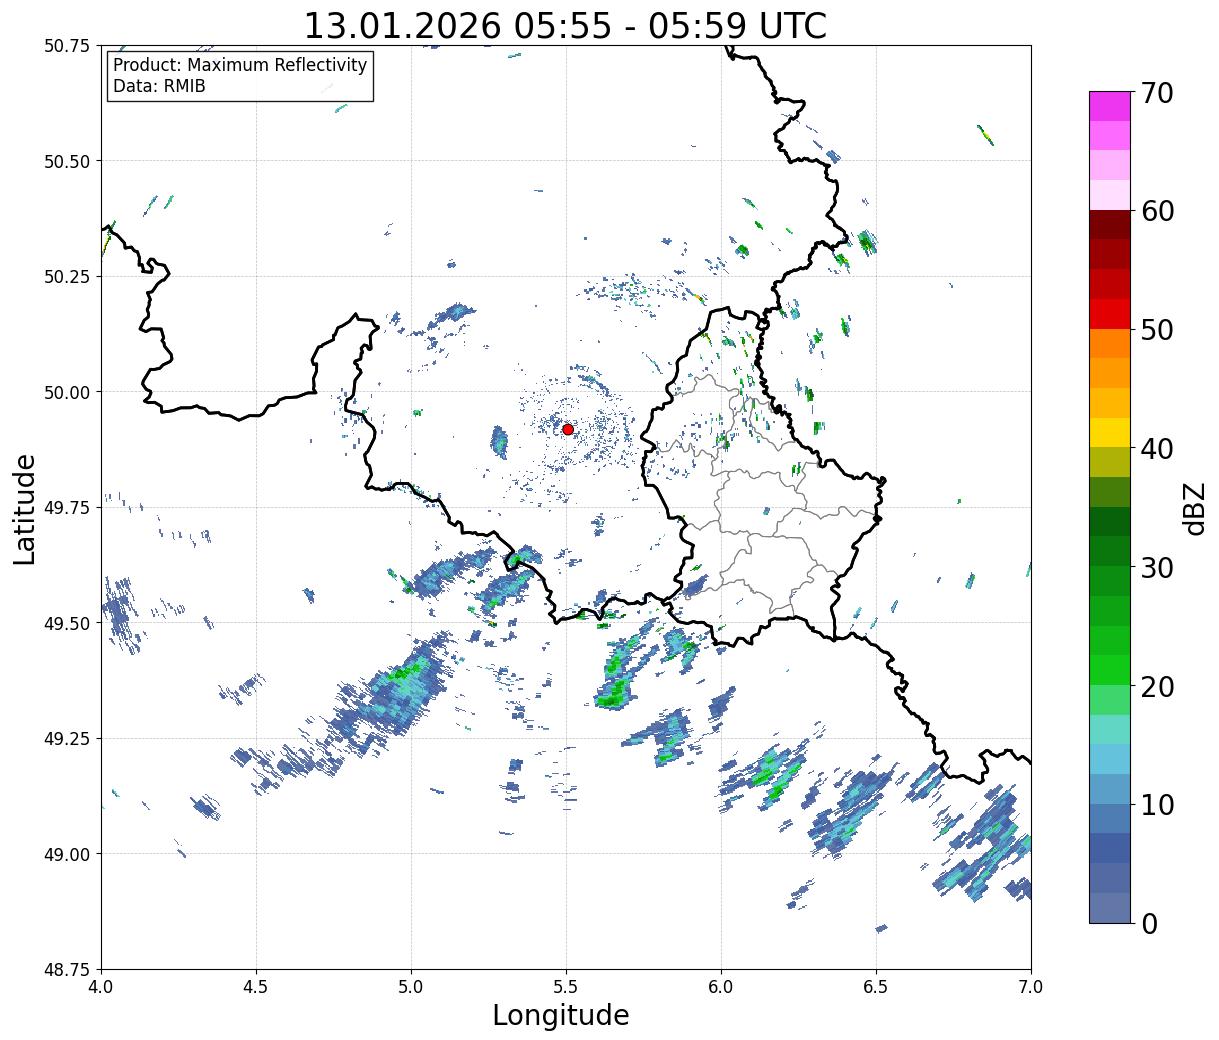Click the latitude tick label 50.75
This screenshot has height=1040, width=1219.
pos(67,45)
